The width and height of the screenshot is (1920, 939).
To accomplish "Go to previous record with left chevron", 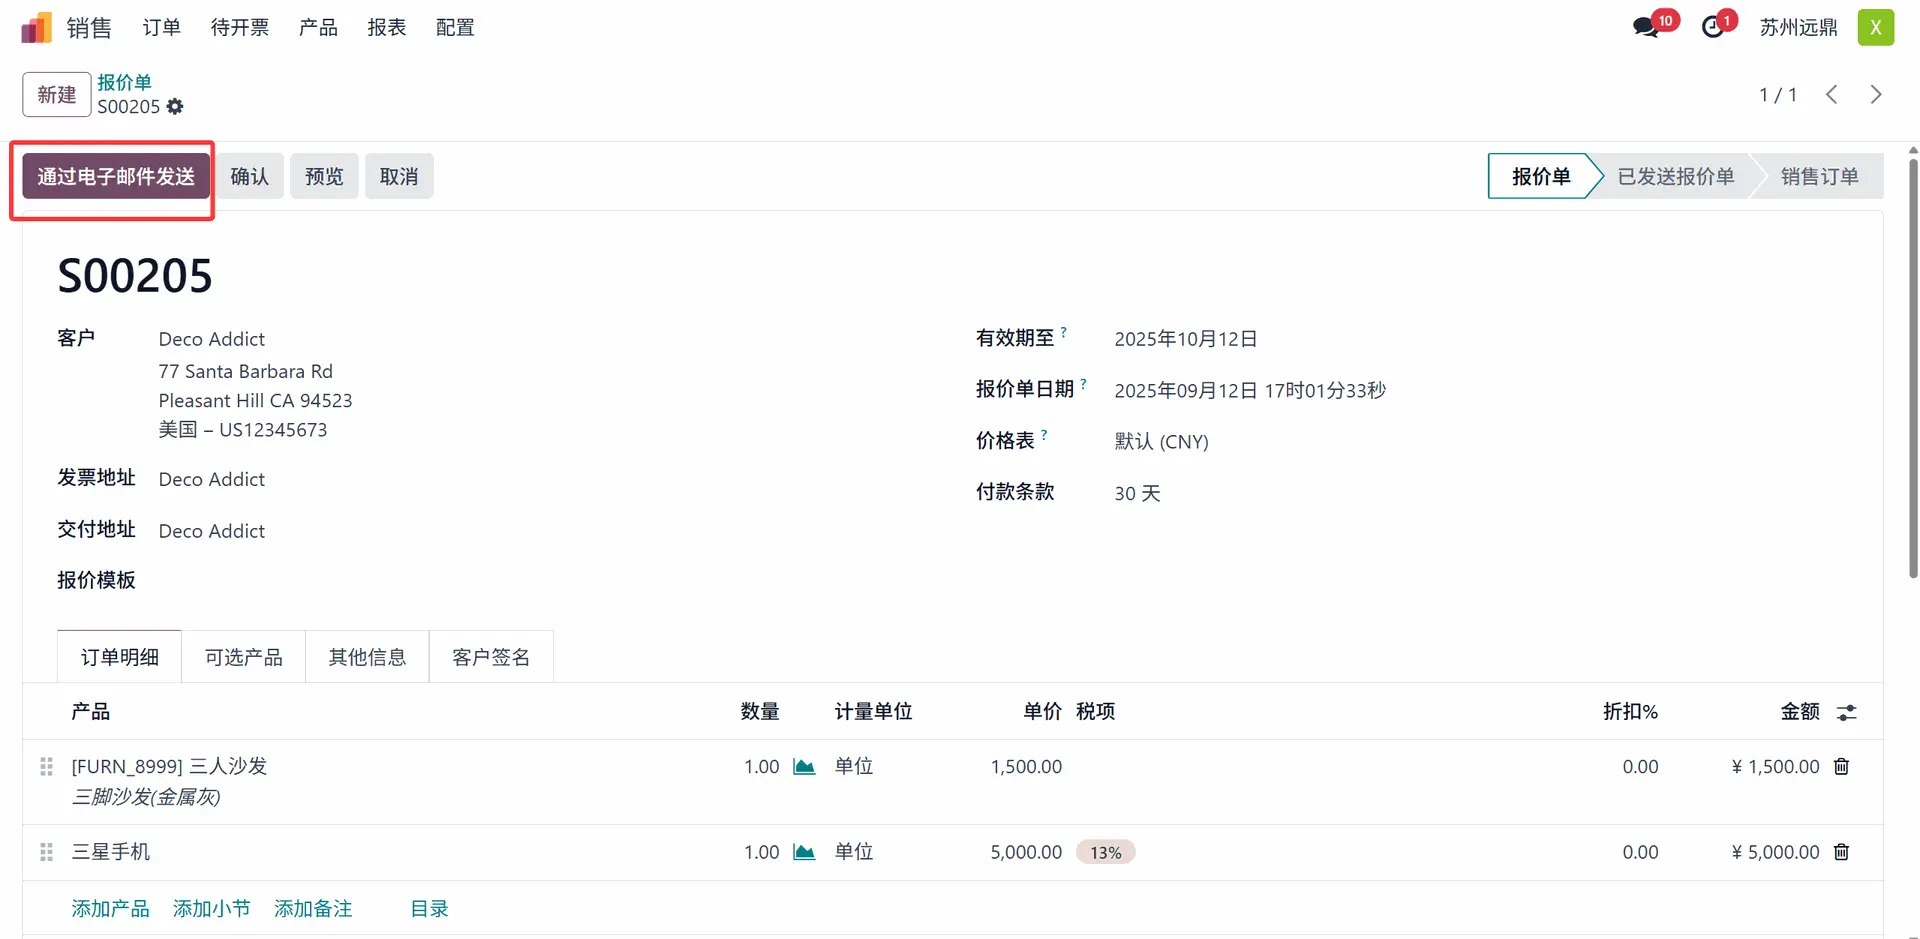I will (x=1831, y=95).
